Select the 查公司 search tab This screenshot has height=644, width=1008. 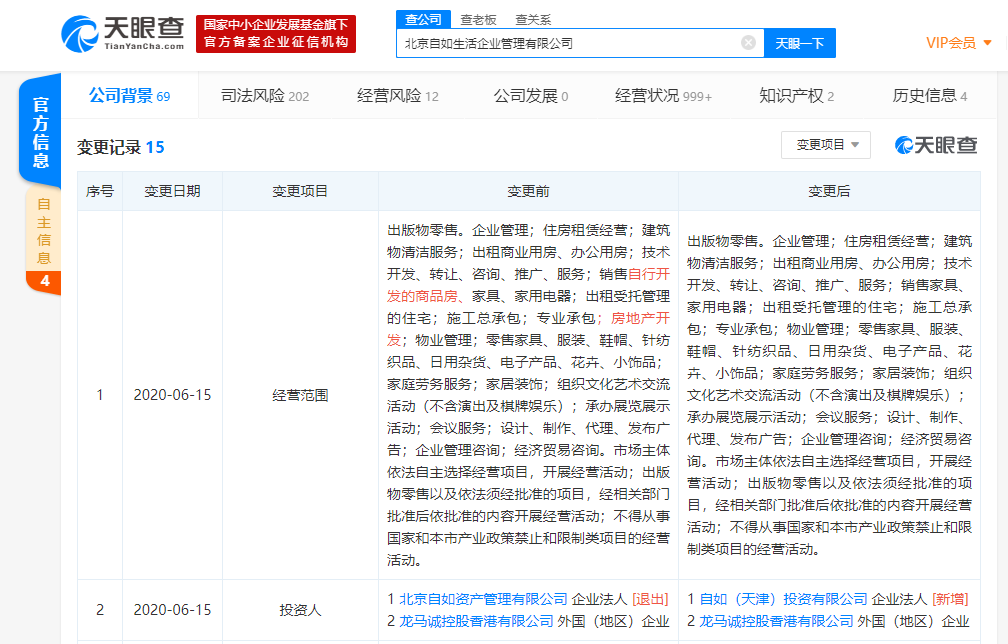pyautogui.click(x=424, y=19)
